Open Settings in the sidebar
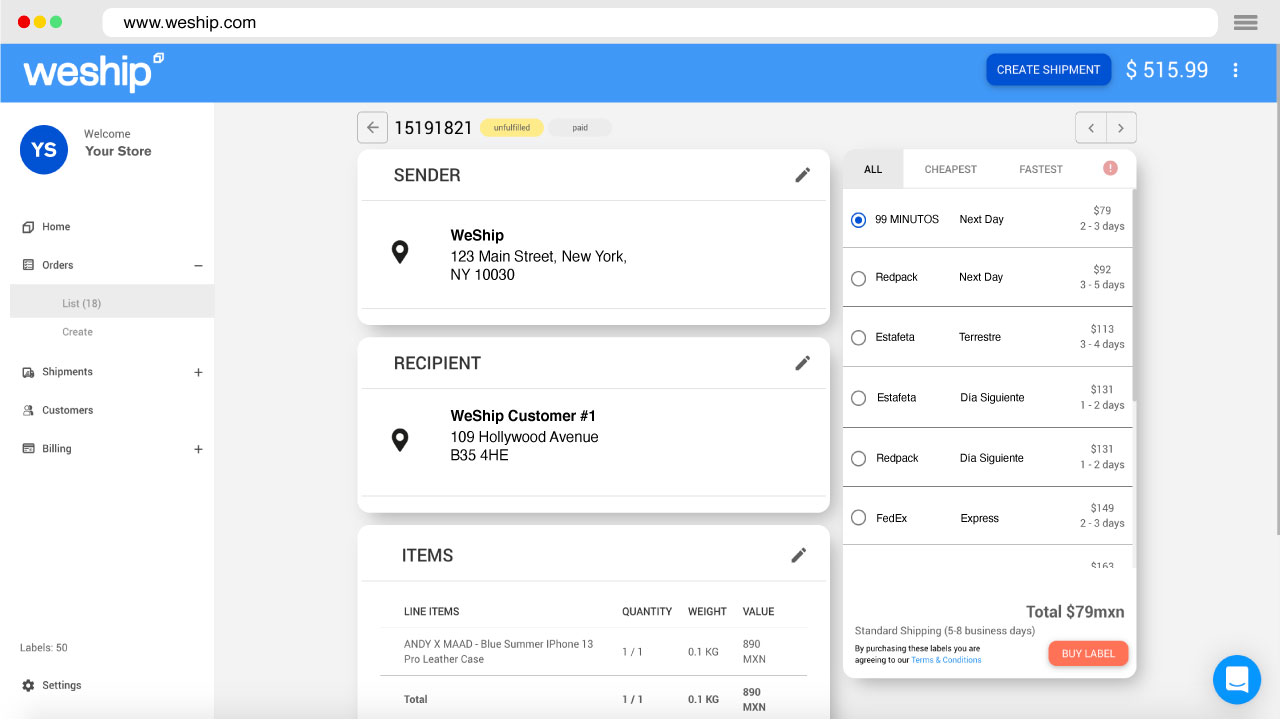Viewport: 1280px width, 720px height. pyautogui.click(x=62, y=686)
